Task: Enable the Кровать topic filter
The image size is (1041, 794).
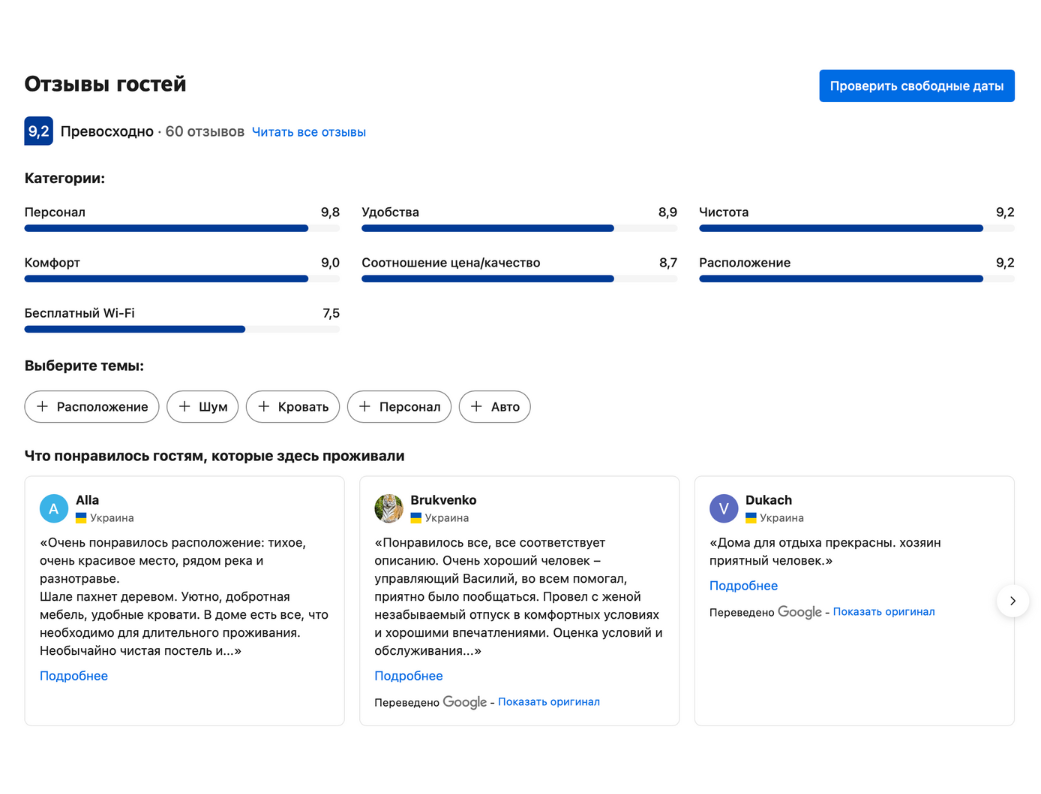Action: click(x=293, y=407)
